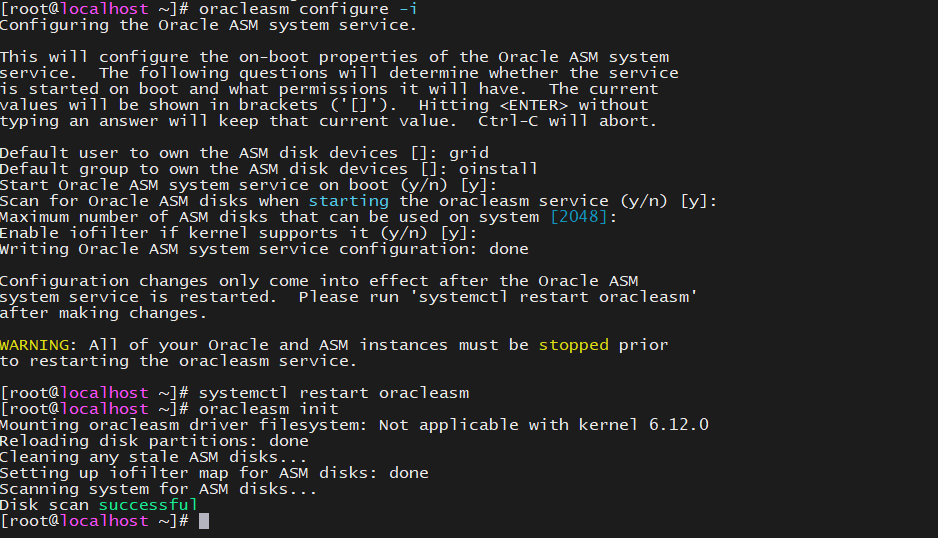
Task: Click the "oracleasm init" command text
Action: (268, 409)
